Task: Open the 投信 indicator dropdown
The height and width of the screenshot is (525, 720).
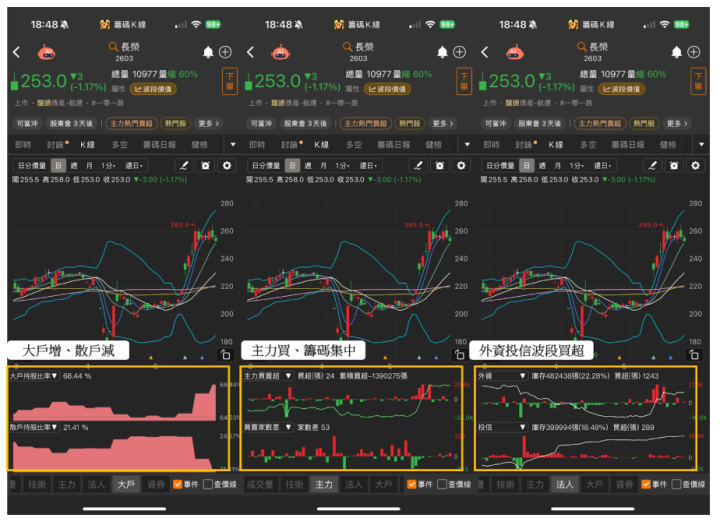Action: tap(502, 427)
